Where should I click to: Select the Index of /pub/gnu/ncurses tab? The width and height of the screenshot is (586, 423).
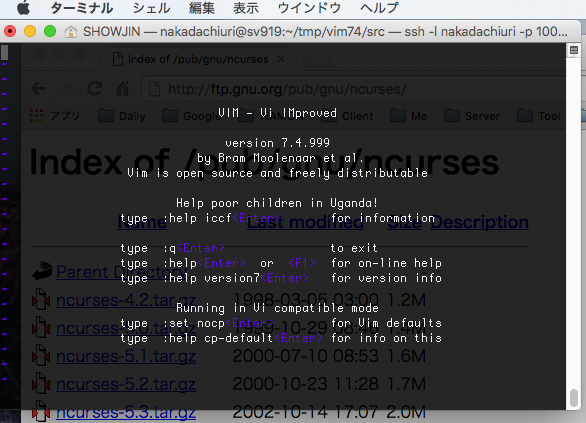pyautogui.click(x=198, y=59)
